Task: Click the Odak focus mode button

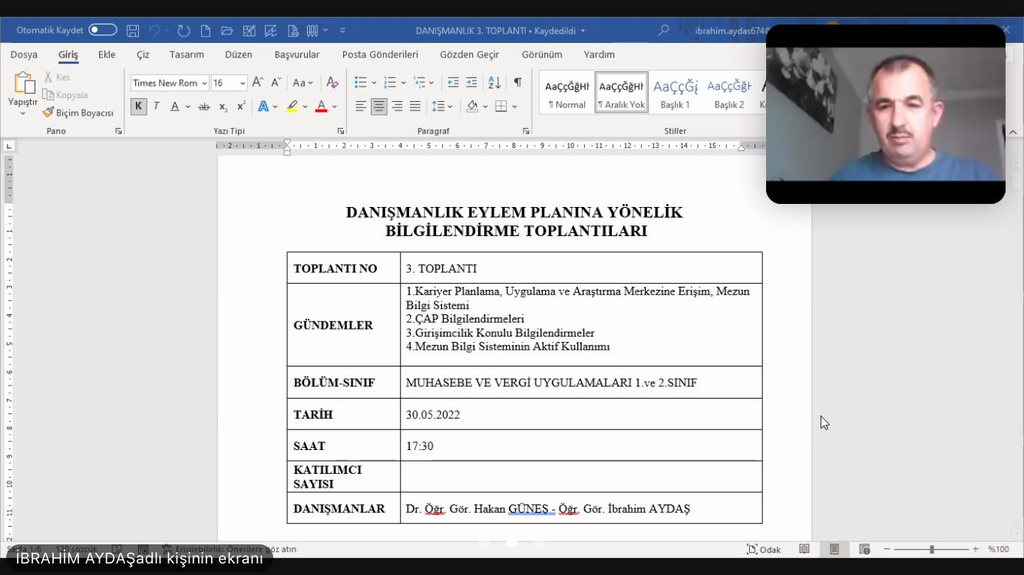Action: click(x=764, y=549)
